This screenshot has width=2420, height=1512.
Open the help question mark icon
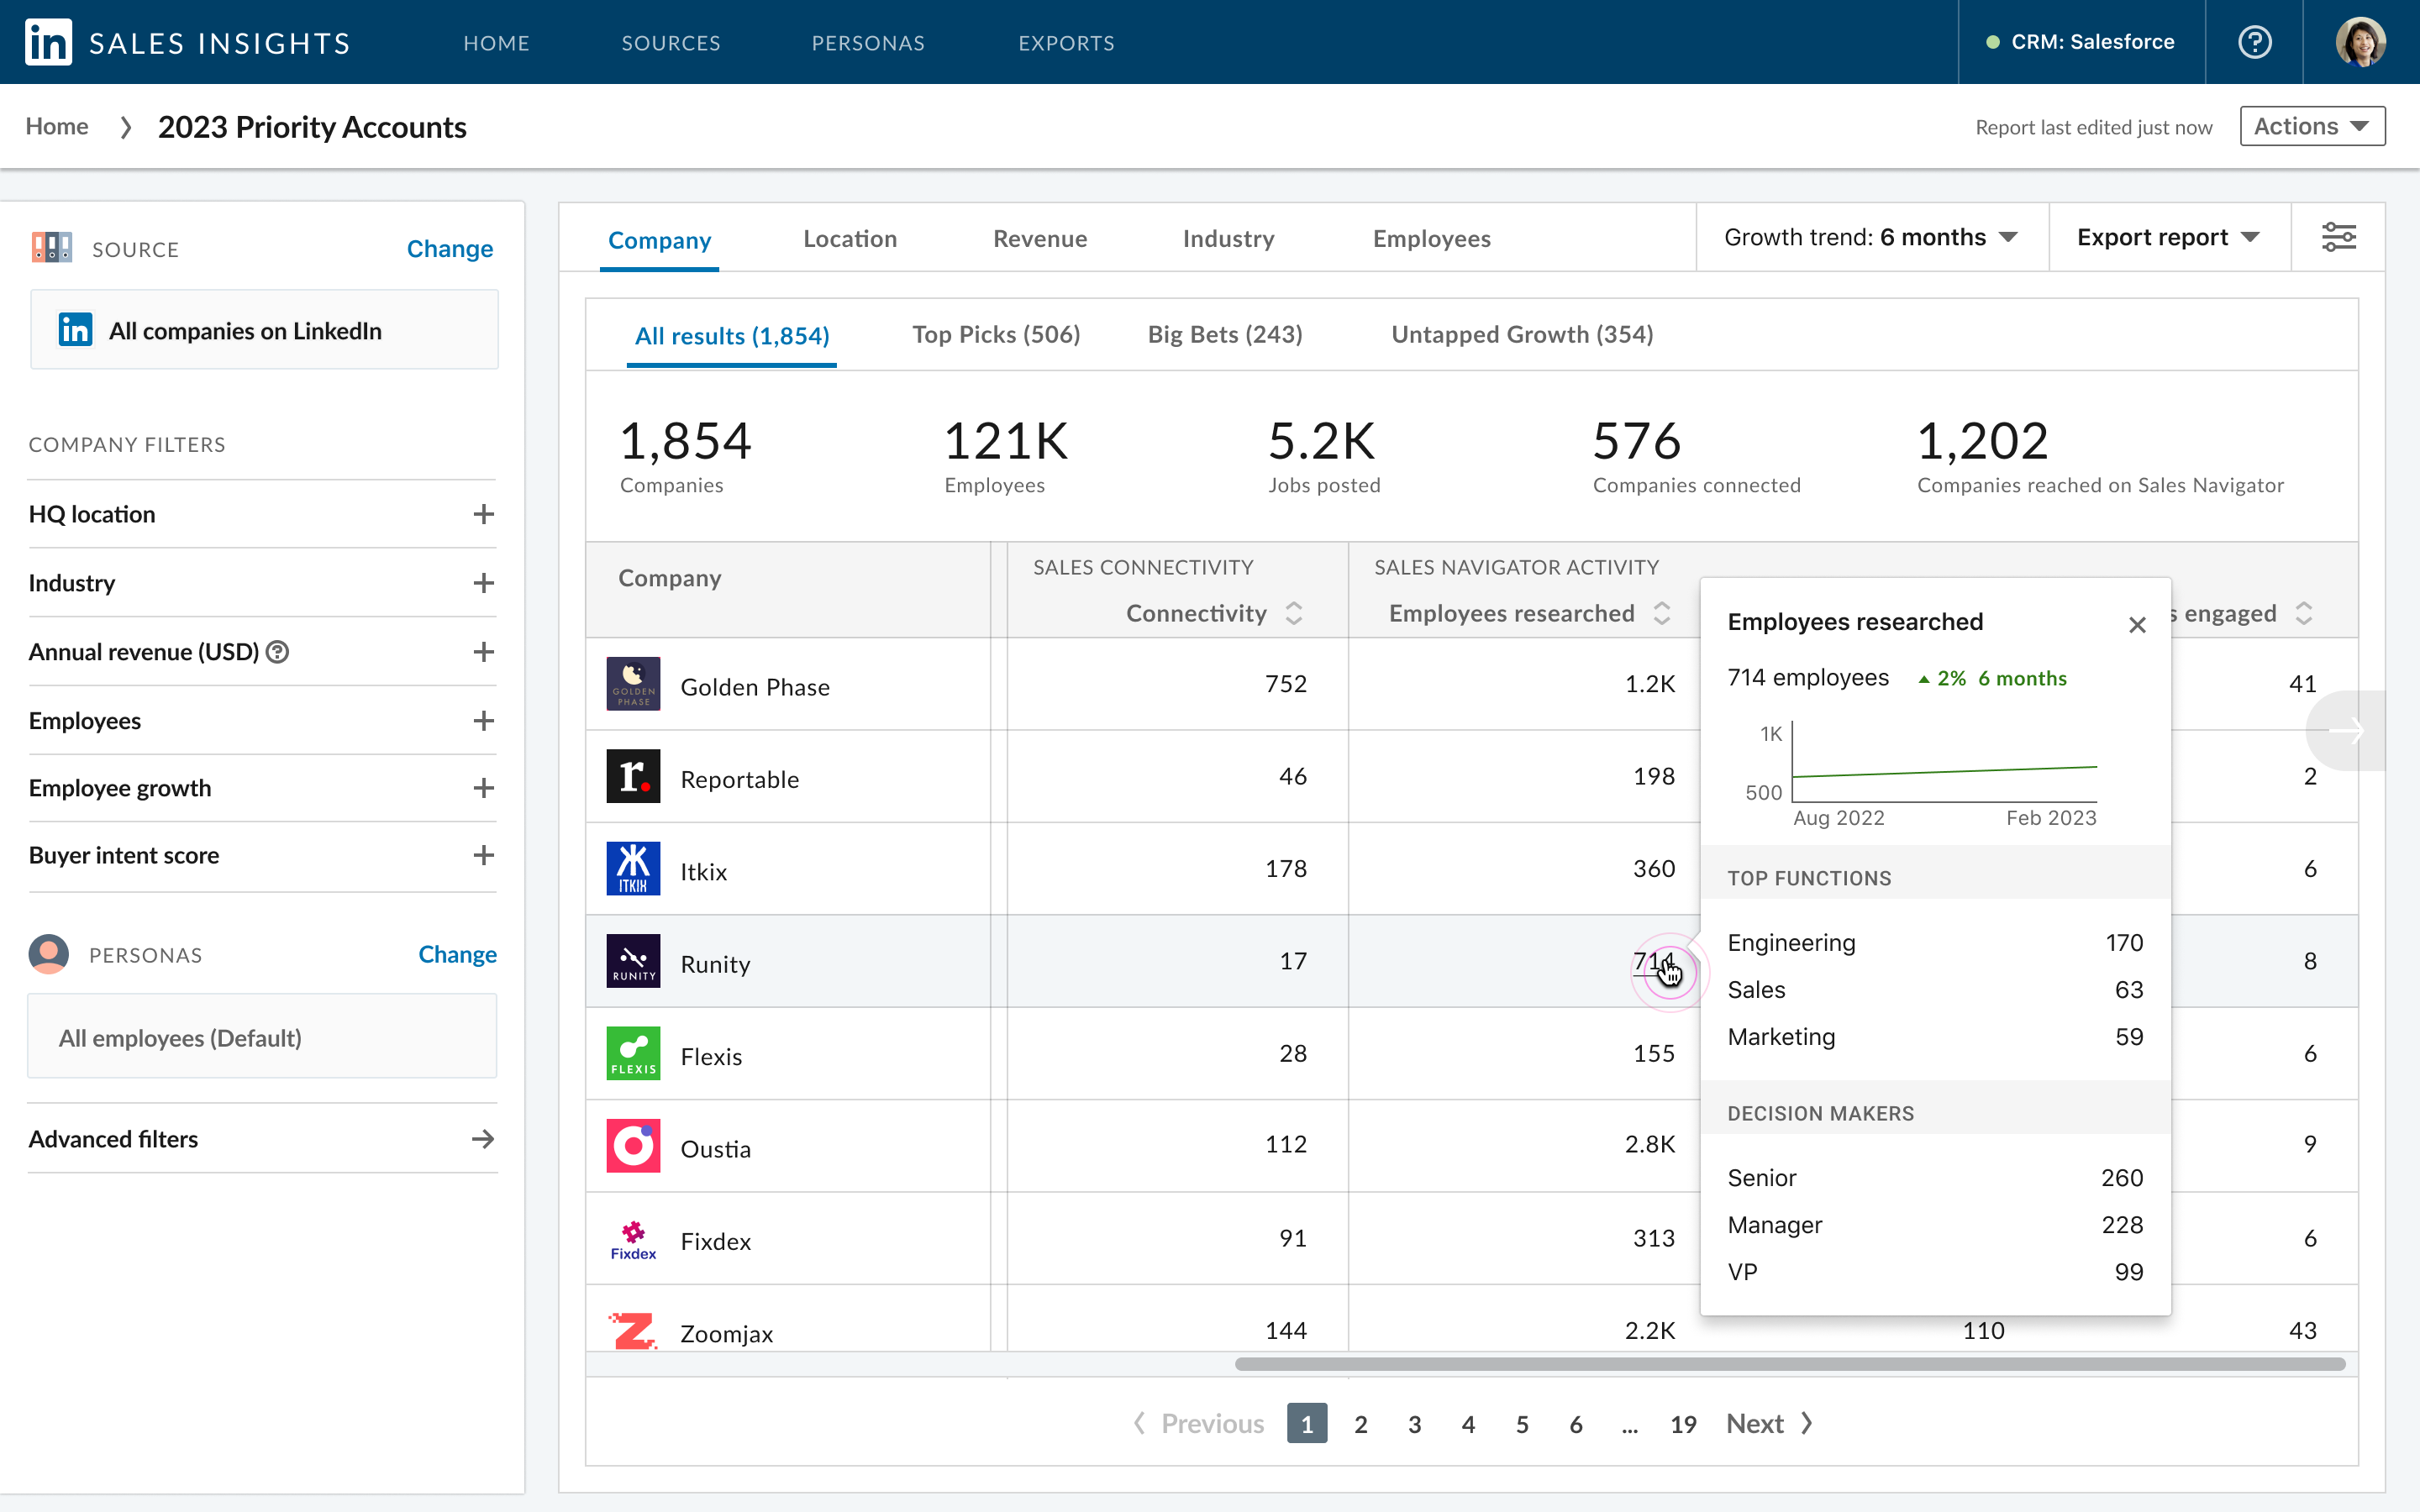click(2254, 42)
